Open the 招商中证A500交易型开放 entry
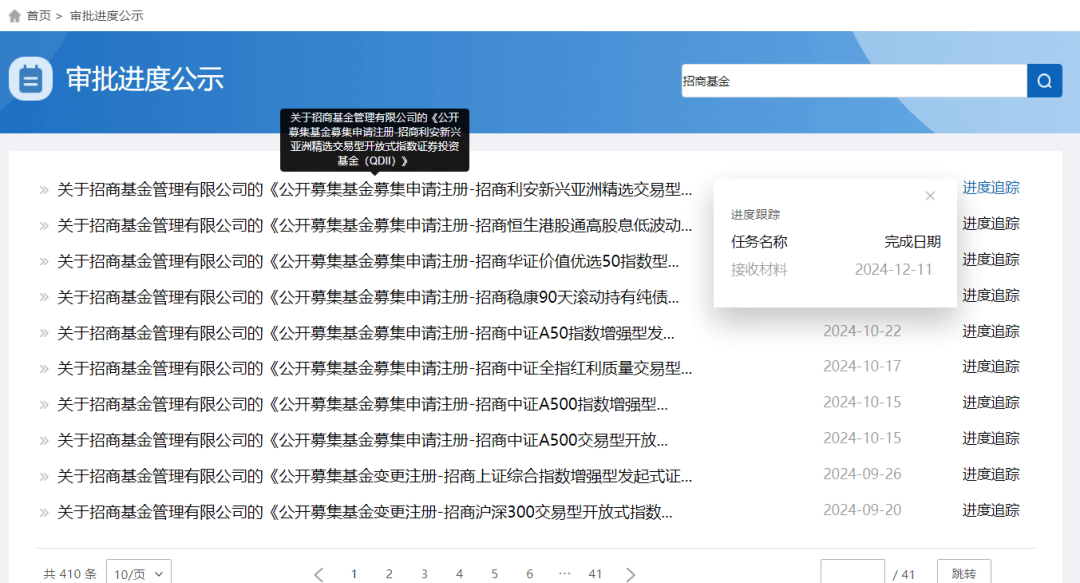This screenshot has height=583, width=1080. [362, 440]
